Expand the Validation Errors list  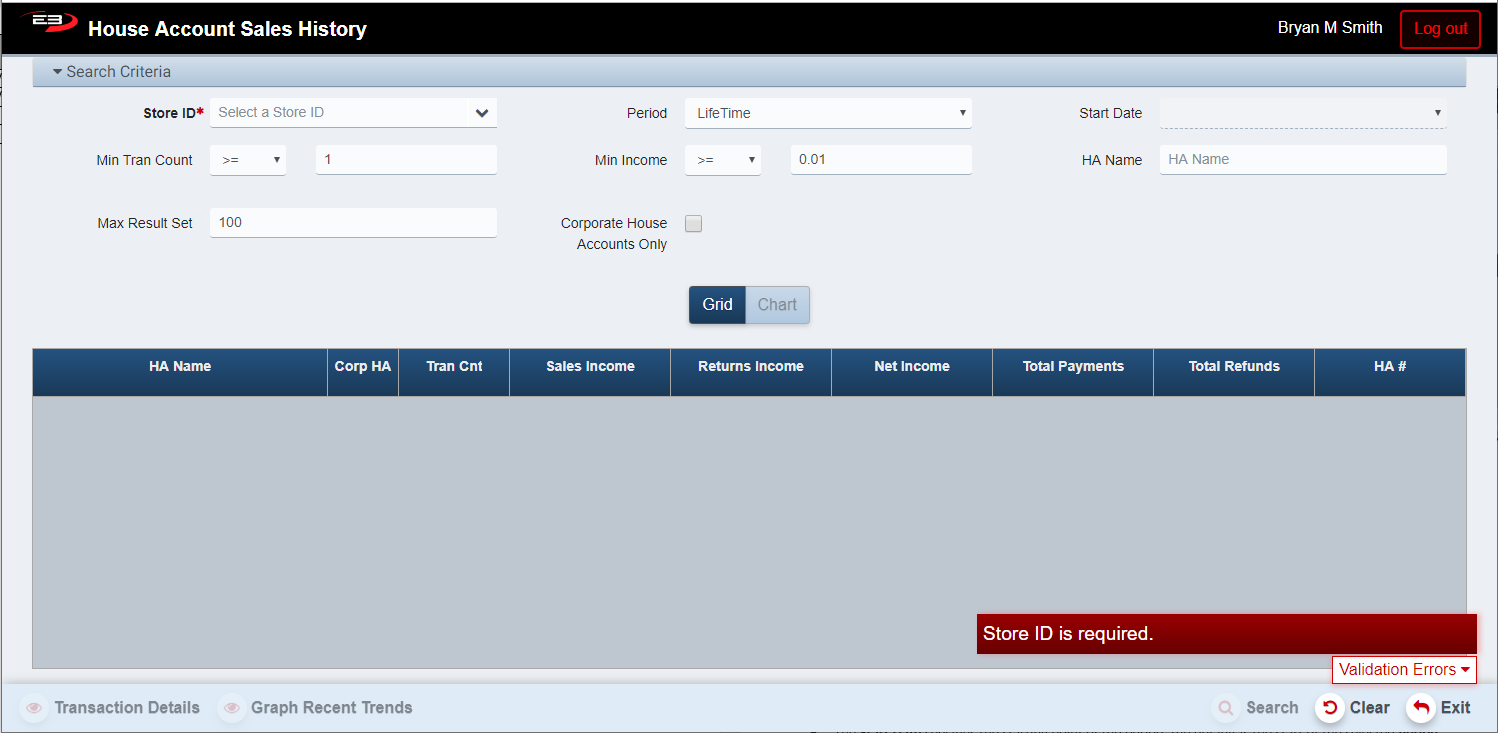point(1403,670)
